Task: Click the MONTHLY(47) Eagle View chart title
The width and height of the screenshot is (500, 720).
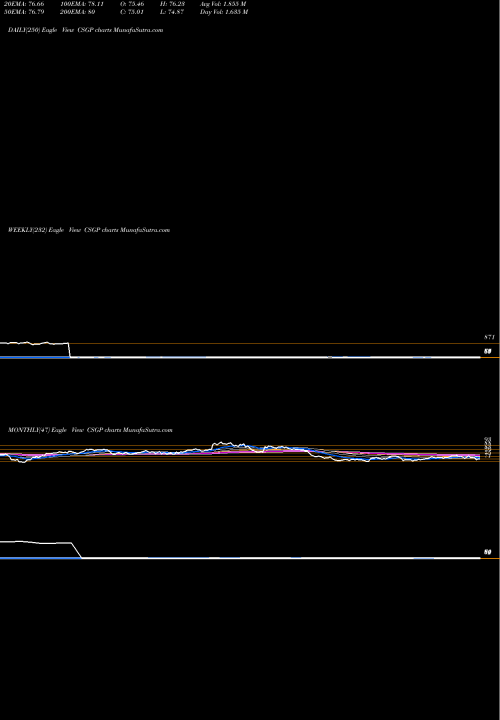Action: [90, 430]
